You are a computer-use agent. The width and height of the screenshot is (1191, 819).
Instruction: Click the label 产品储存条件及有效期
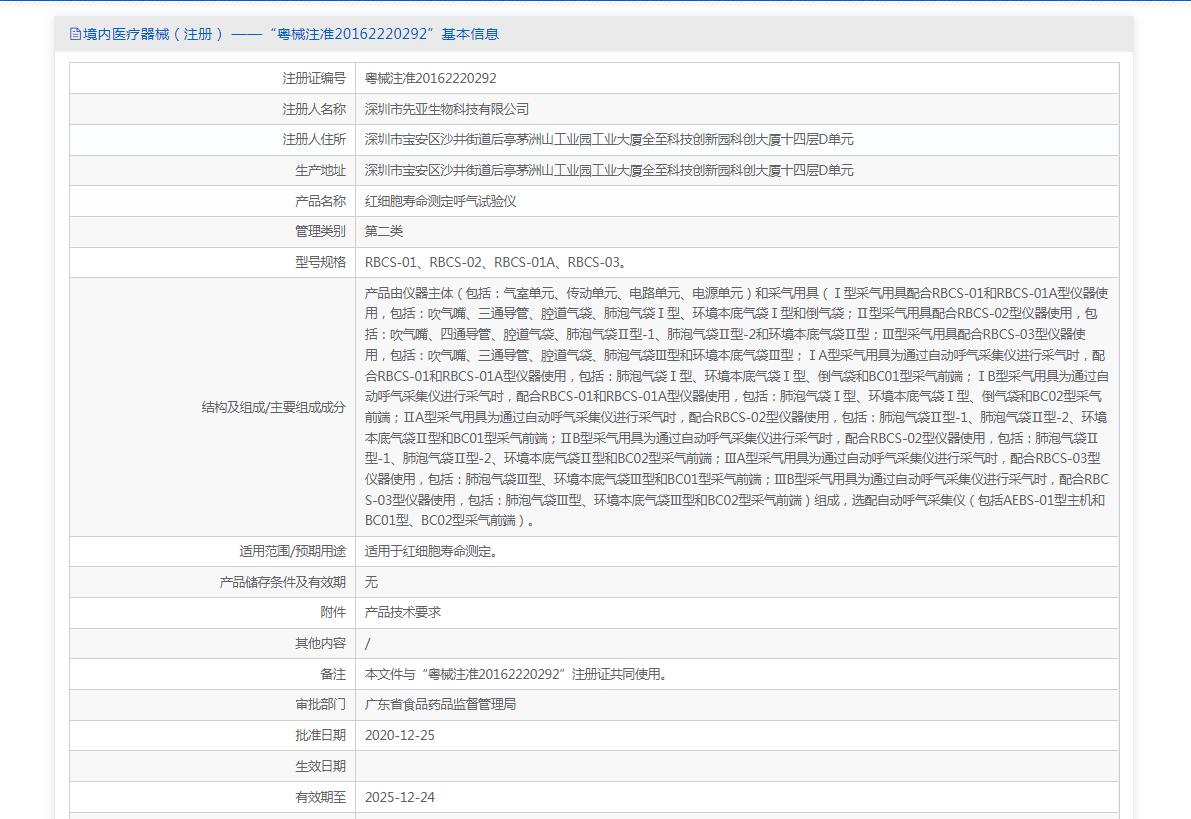click(x=283, y=583)
